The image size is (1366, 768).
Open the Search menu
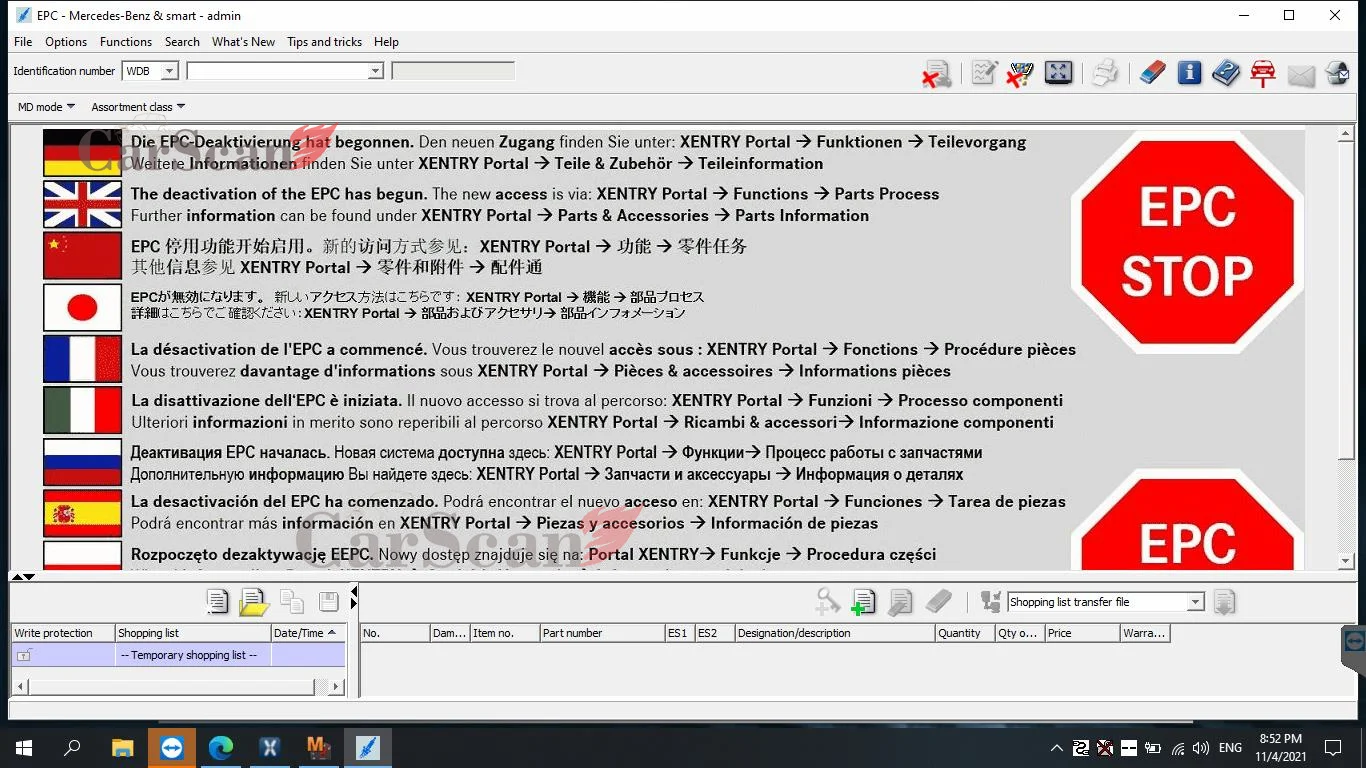coord(182,42)
